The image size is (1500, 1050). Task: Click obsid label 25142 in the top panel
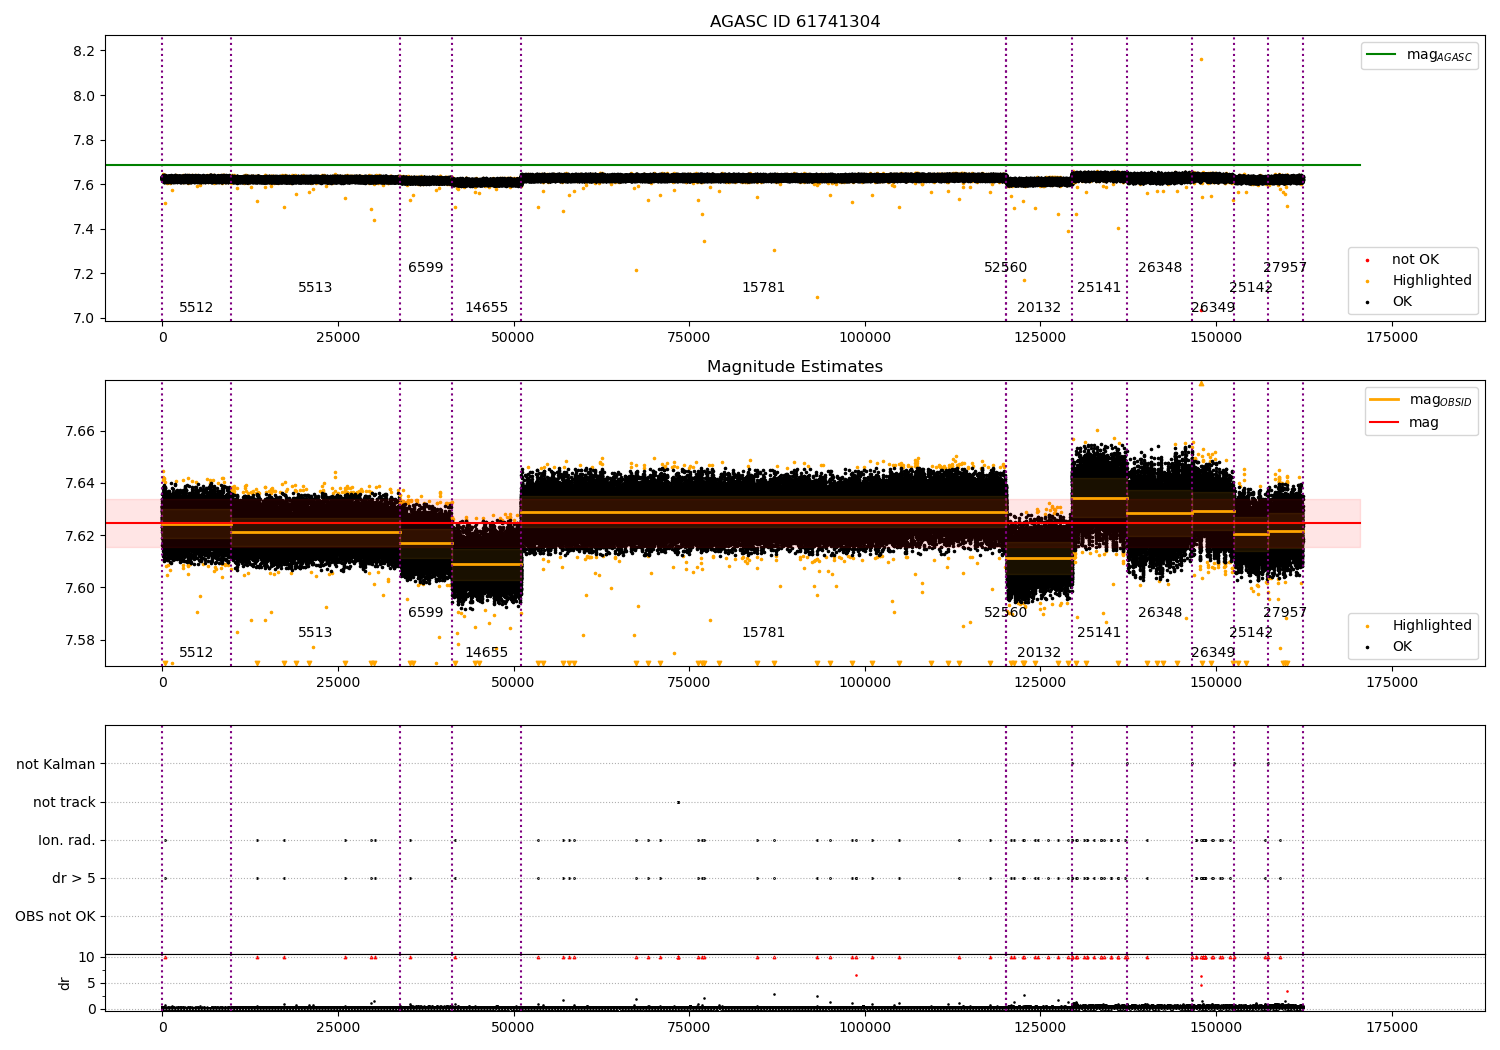click(x=1251, y=288)
